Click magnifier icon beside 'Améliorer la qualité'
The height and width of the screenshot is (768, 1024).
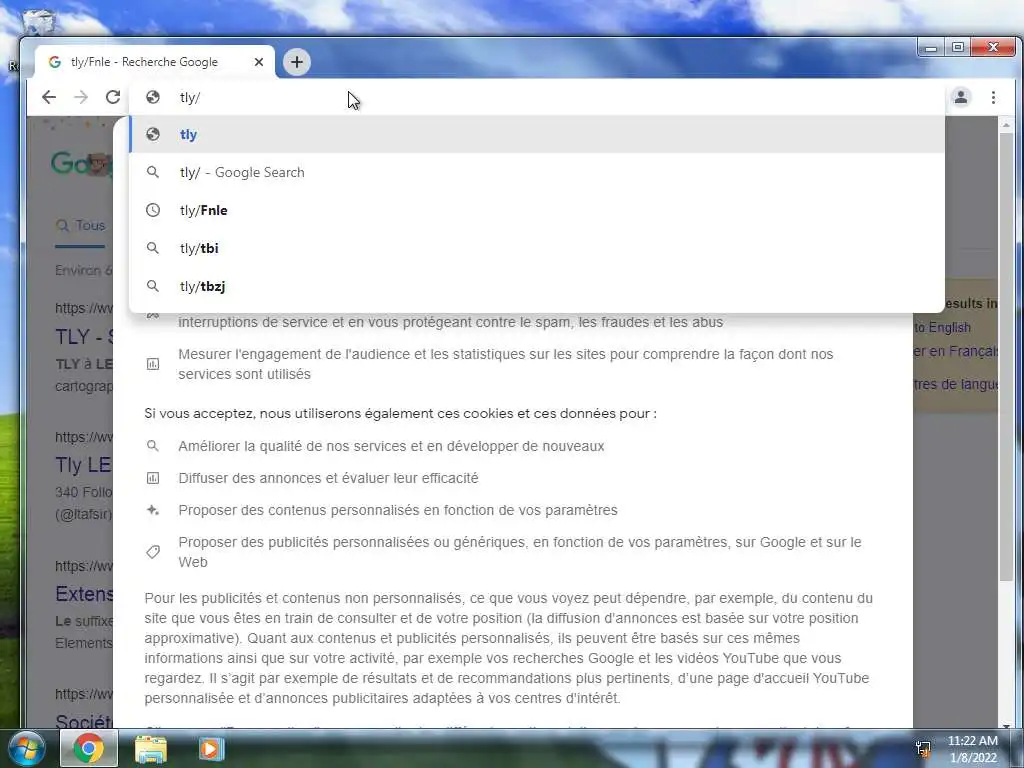click(x=153, y=446)
